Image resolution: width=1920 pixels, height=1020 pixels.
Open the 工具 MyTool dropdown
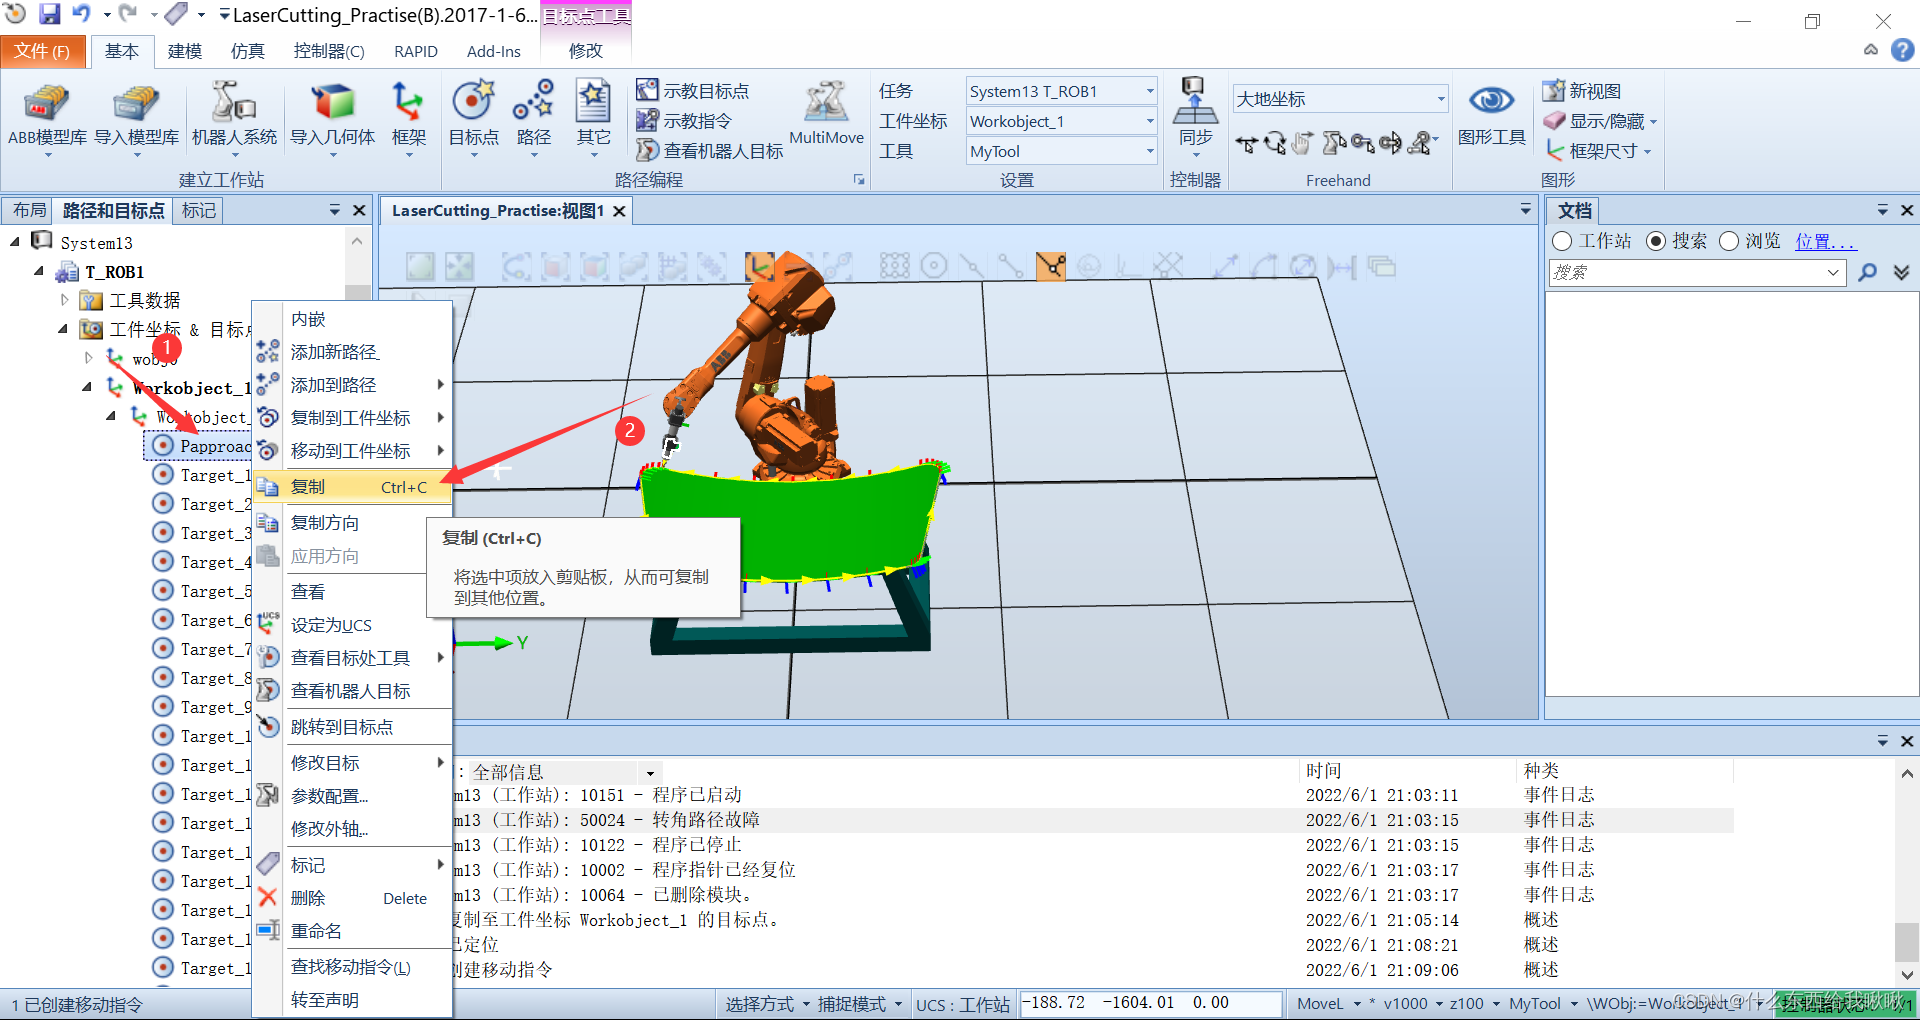(x=1149, y=151)
